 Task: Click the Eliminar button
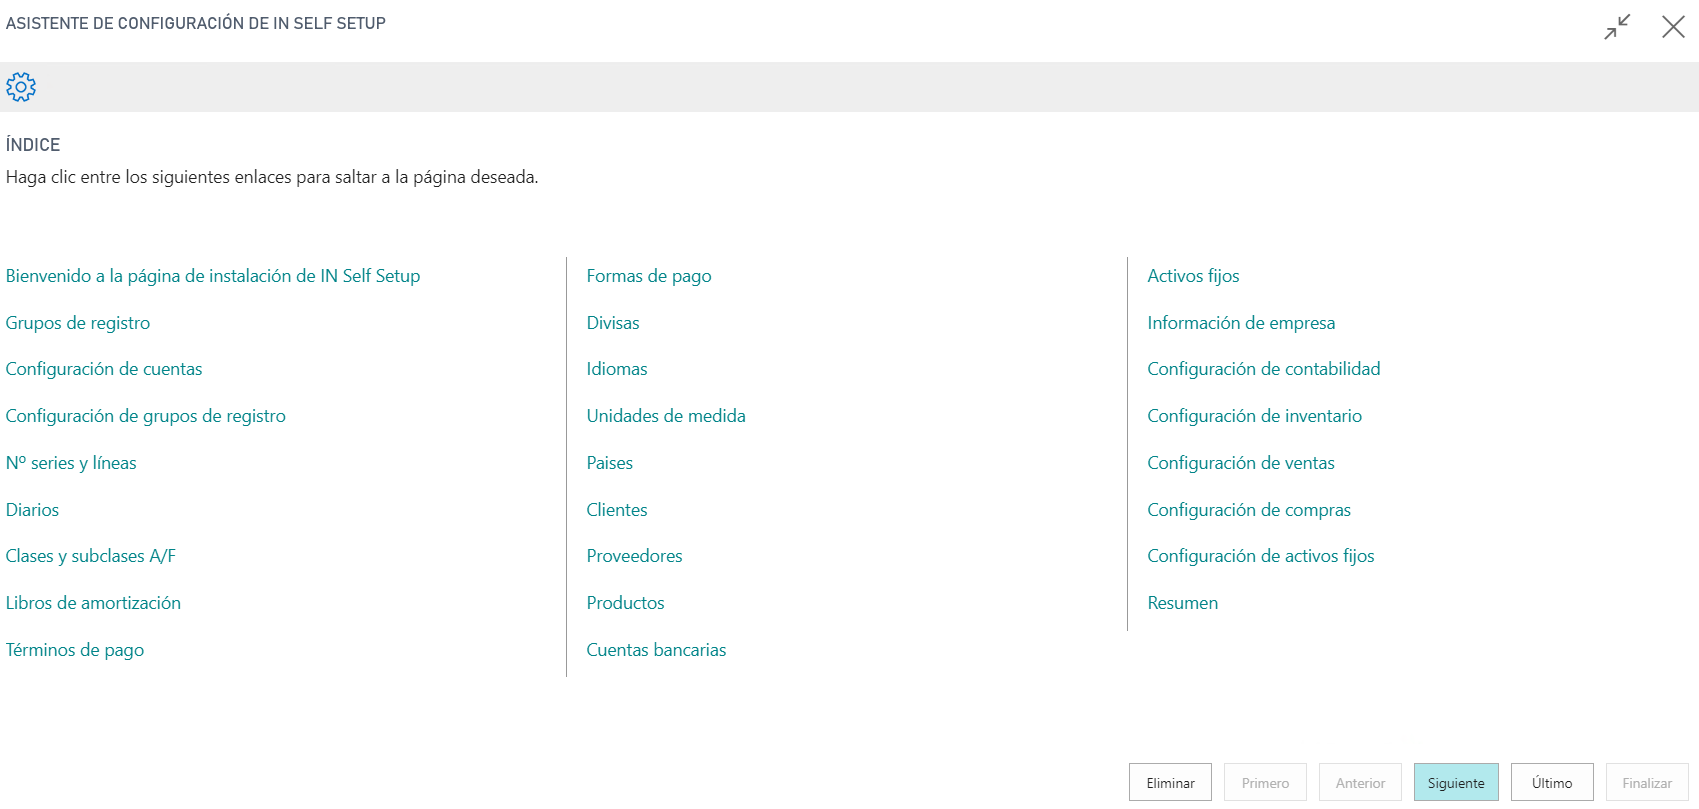coord(1170,783)
